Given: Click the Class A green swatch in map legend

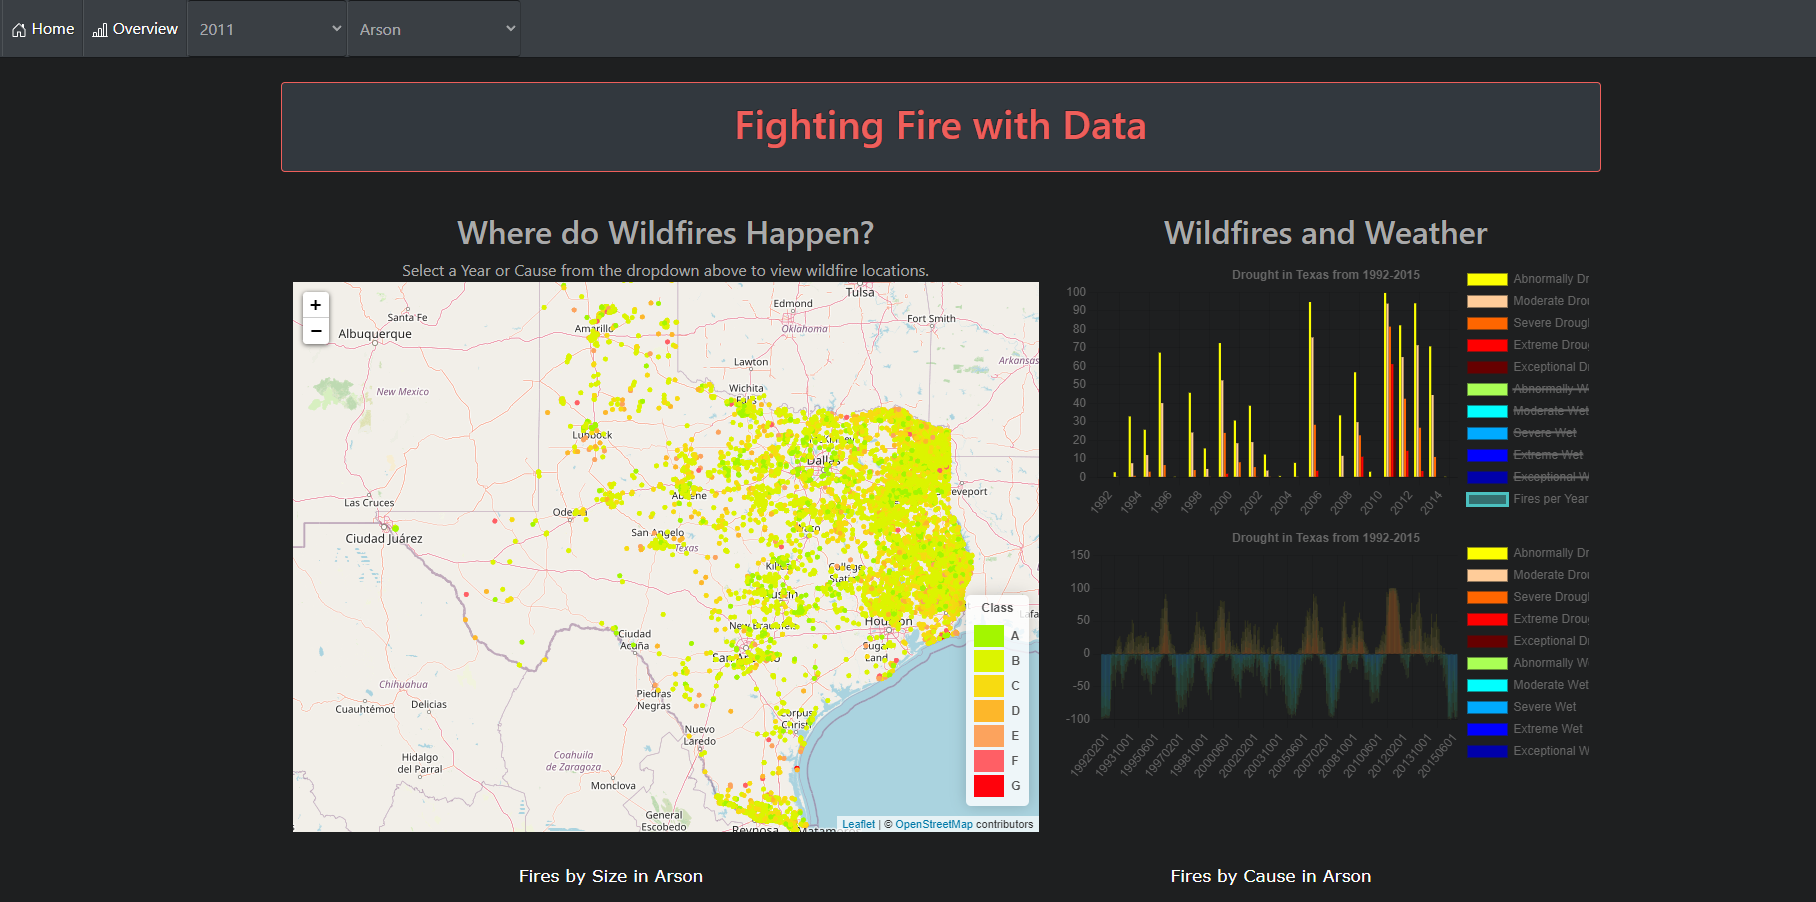Looking at the screenshot, I should click(x=988, y=634).
